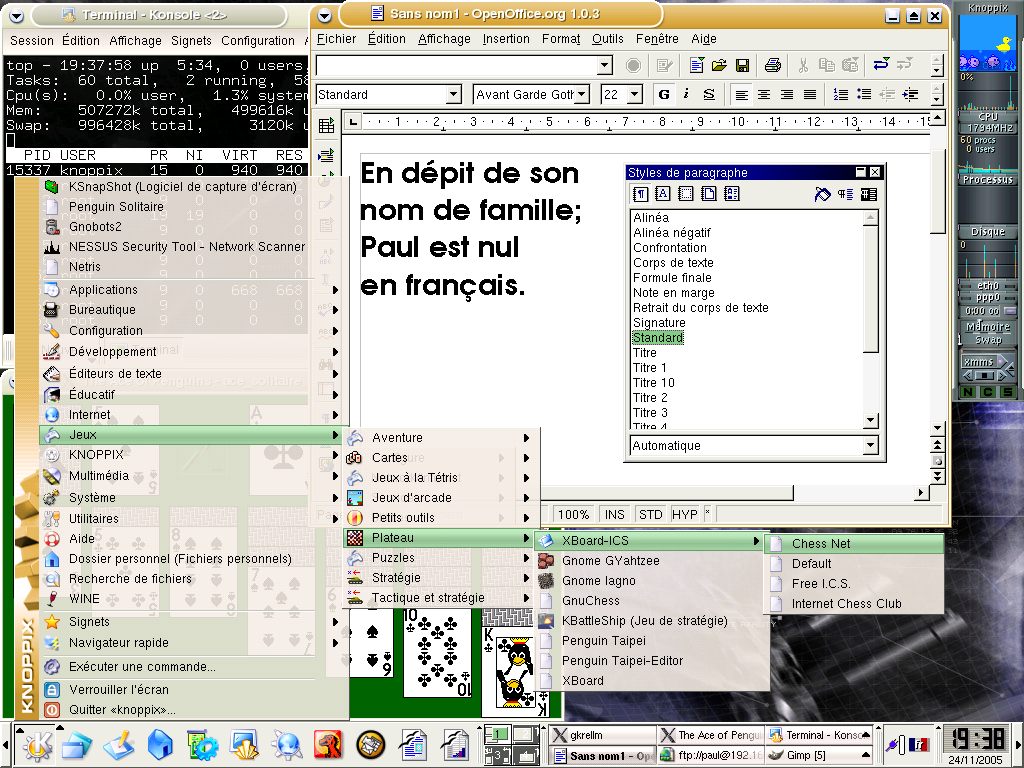This screenshot has height=768, width=1024.
Task: Click the Undo arrow icon in OpenOffice
Action: (881, 65)
